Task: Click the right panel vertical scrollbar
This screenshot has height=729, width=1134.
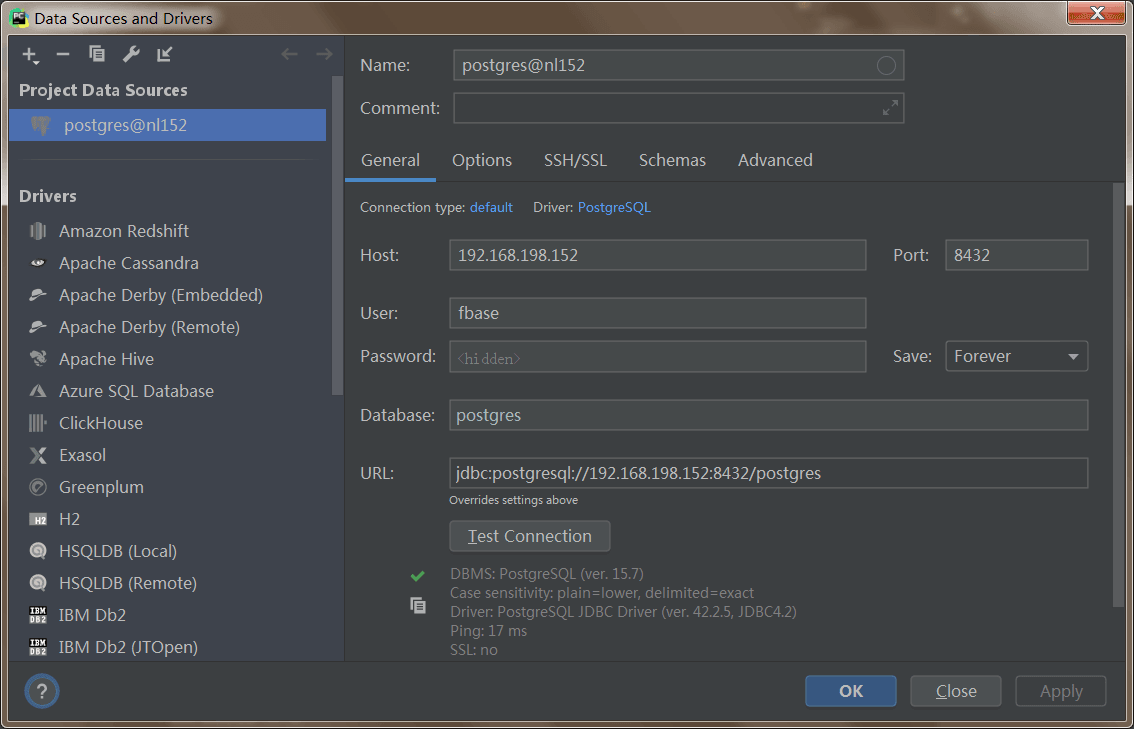Action: tap(1119, 394)
